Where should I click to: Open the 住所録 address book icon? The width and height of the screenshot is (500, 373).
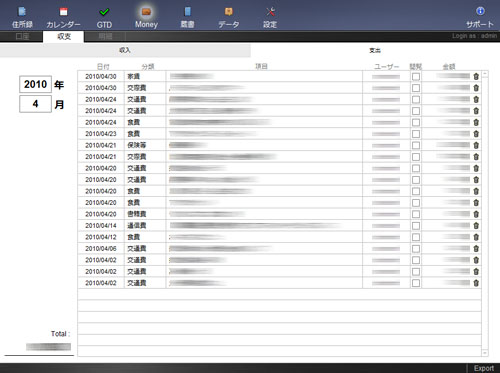coord(22,17)
